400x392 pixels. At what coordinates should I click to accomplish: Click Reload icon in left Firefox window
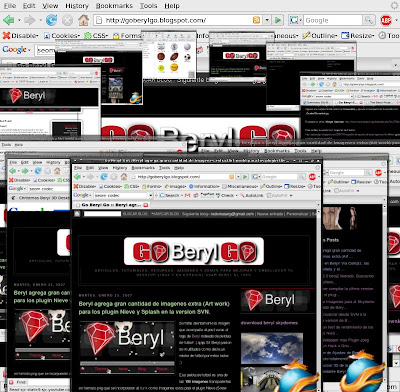tap(38, 171)
